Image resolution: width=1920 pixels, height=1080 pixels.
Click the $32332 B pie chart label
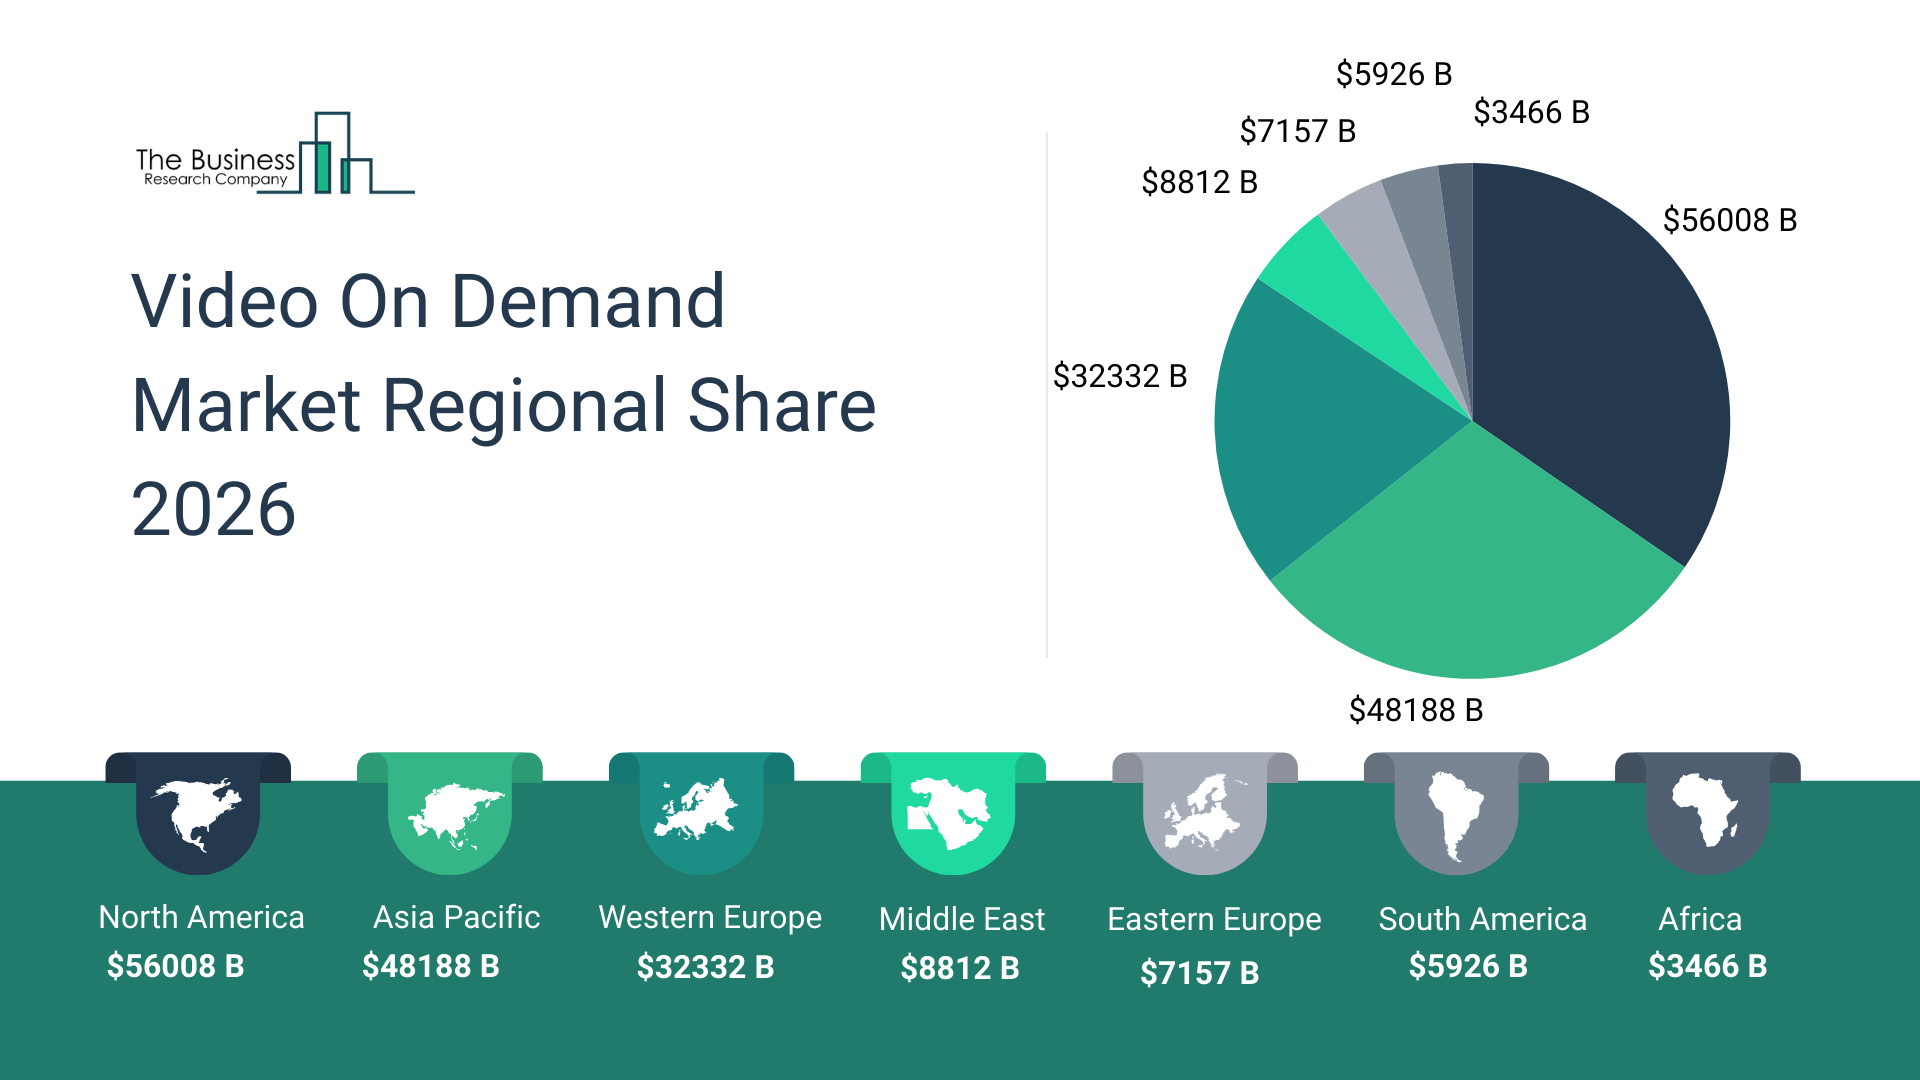(1119, 376)
